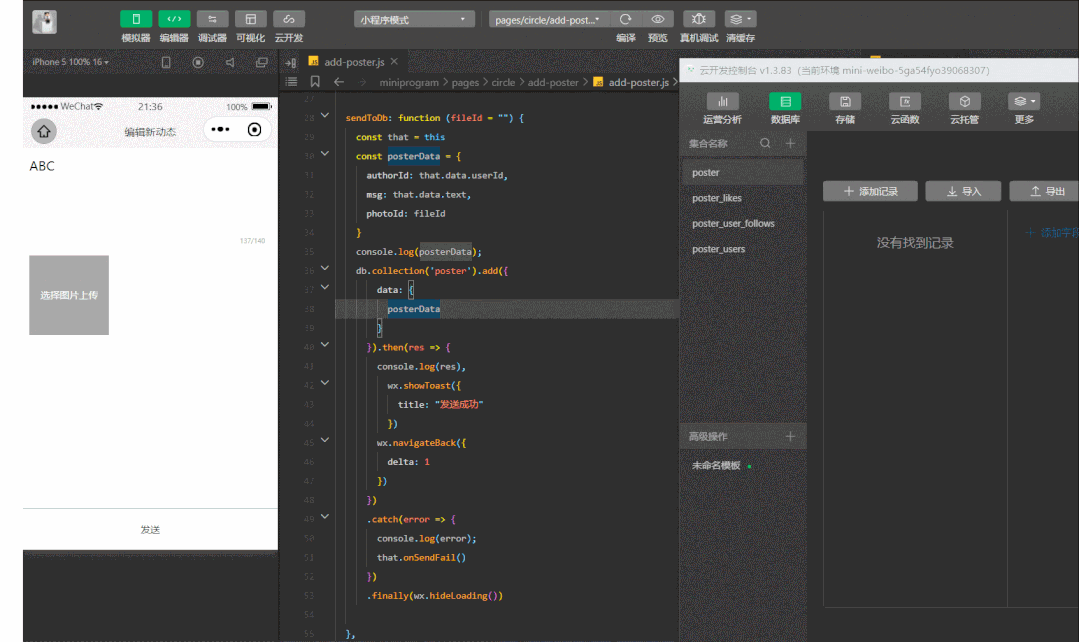Click the editor forward navigation arrow
Viewport: 1079px width, 642px height.
tap(361, 82)
